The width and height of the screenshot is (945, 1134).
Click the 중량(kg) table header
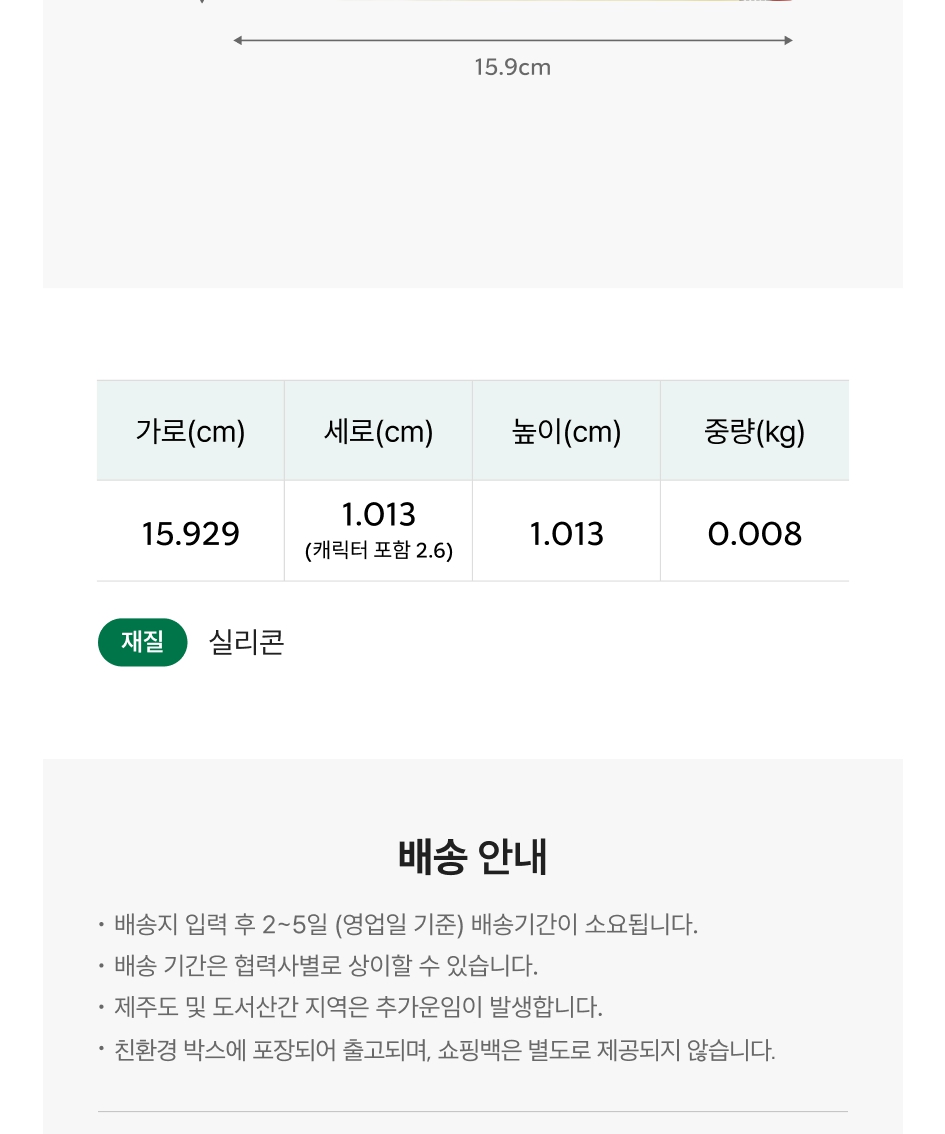point(754,431)
